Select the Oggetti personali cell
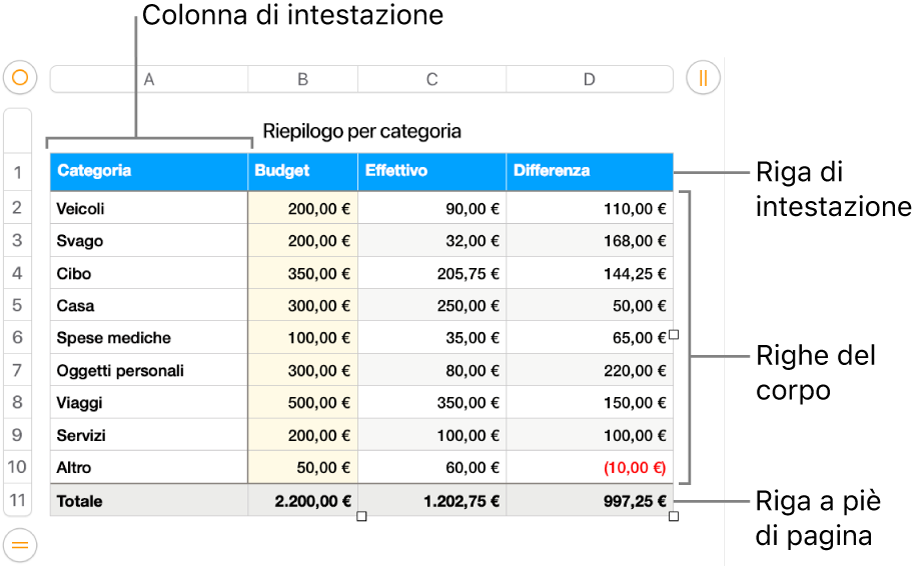 [x=149, y=370]
